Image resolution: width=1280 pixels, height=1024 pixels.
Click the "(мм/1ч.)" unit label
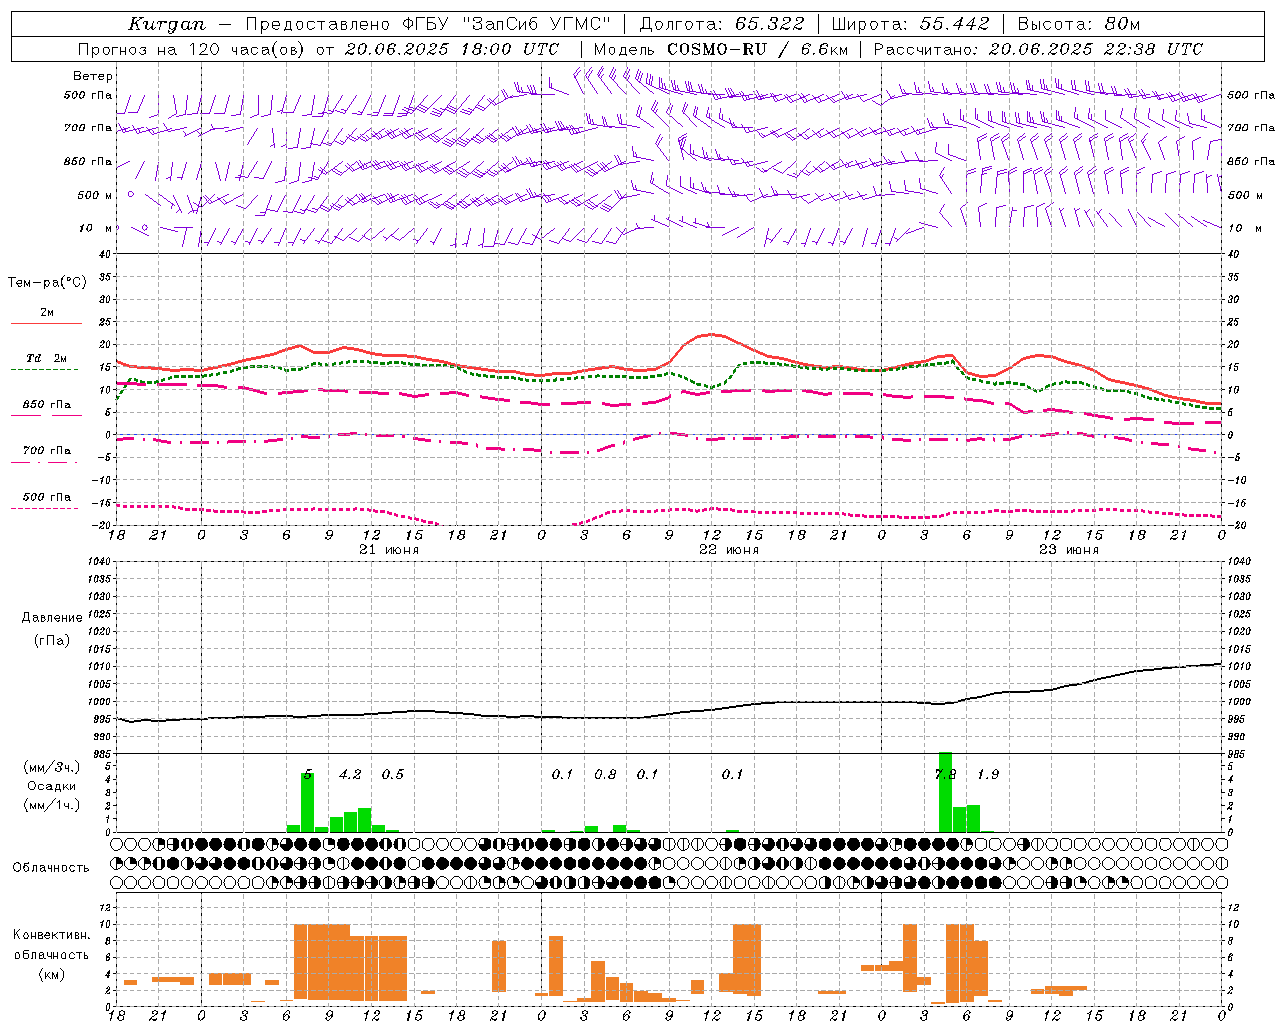(52, 805)
